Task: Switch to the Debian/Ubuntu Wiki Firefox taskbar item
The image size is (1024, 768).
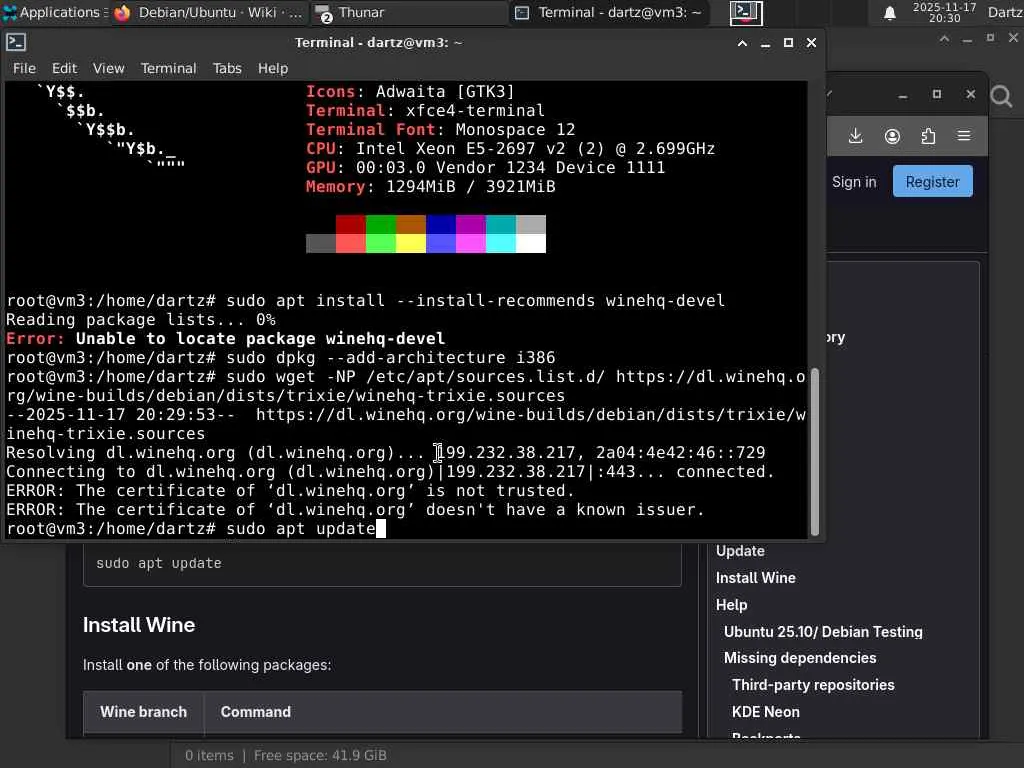Action: (208, 12)
